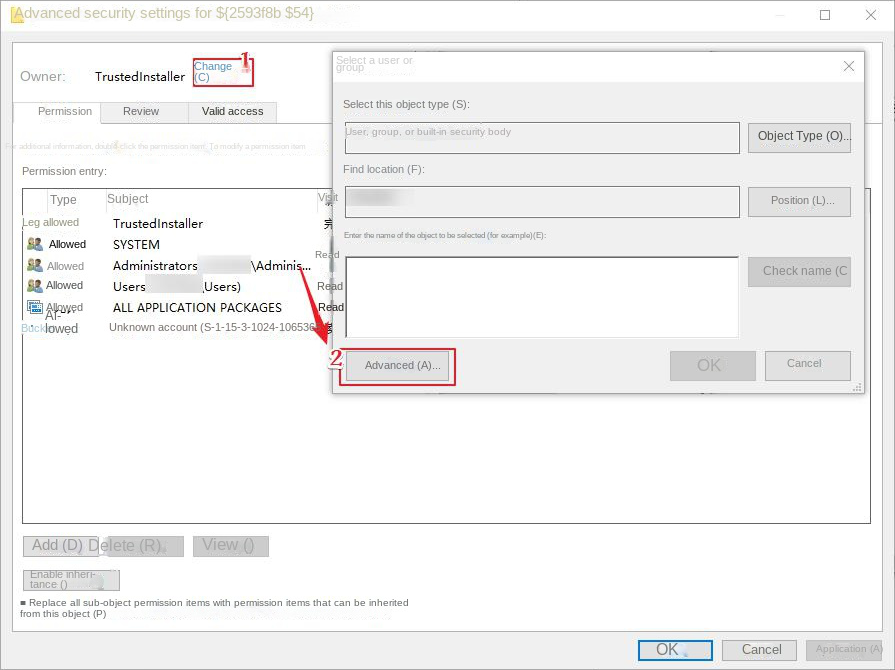Click the Allowed entry icon for TrustedInstaller row
This screenshot has height=670, width=895.
pos(35,222)
